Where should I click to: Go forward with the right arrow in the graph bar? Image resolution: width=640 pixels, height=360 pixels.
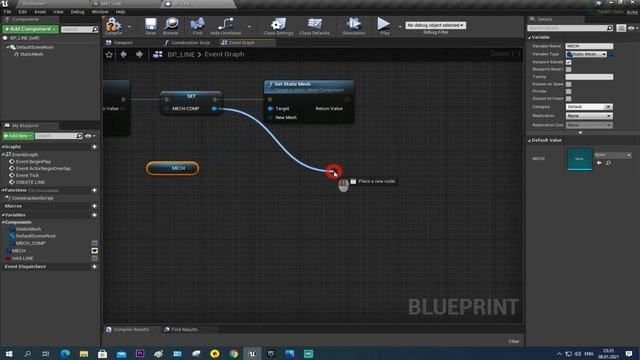pyautogui.click(x=139, y=54)
